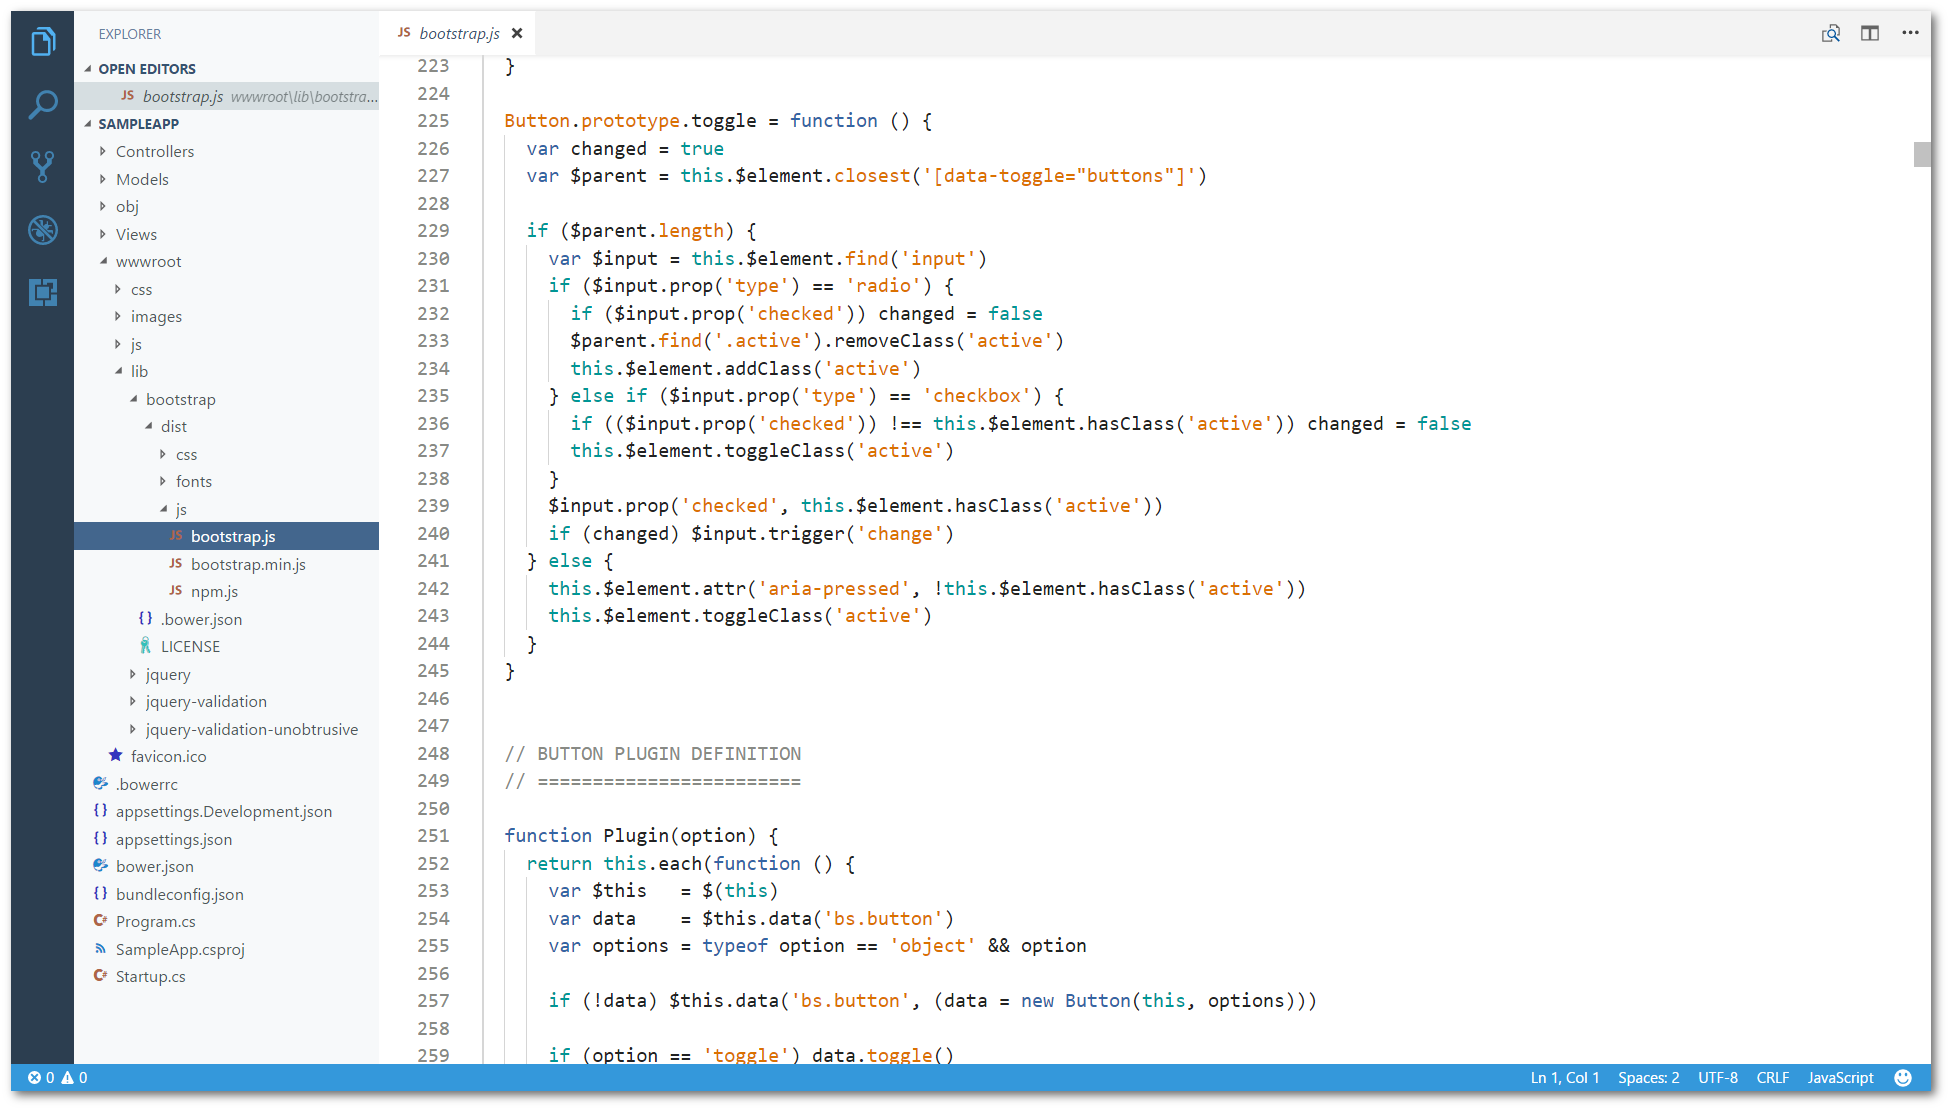Open the Search view icon
The width and height of the screenshot is (1950, 1110).
[x=42, y=104]
